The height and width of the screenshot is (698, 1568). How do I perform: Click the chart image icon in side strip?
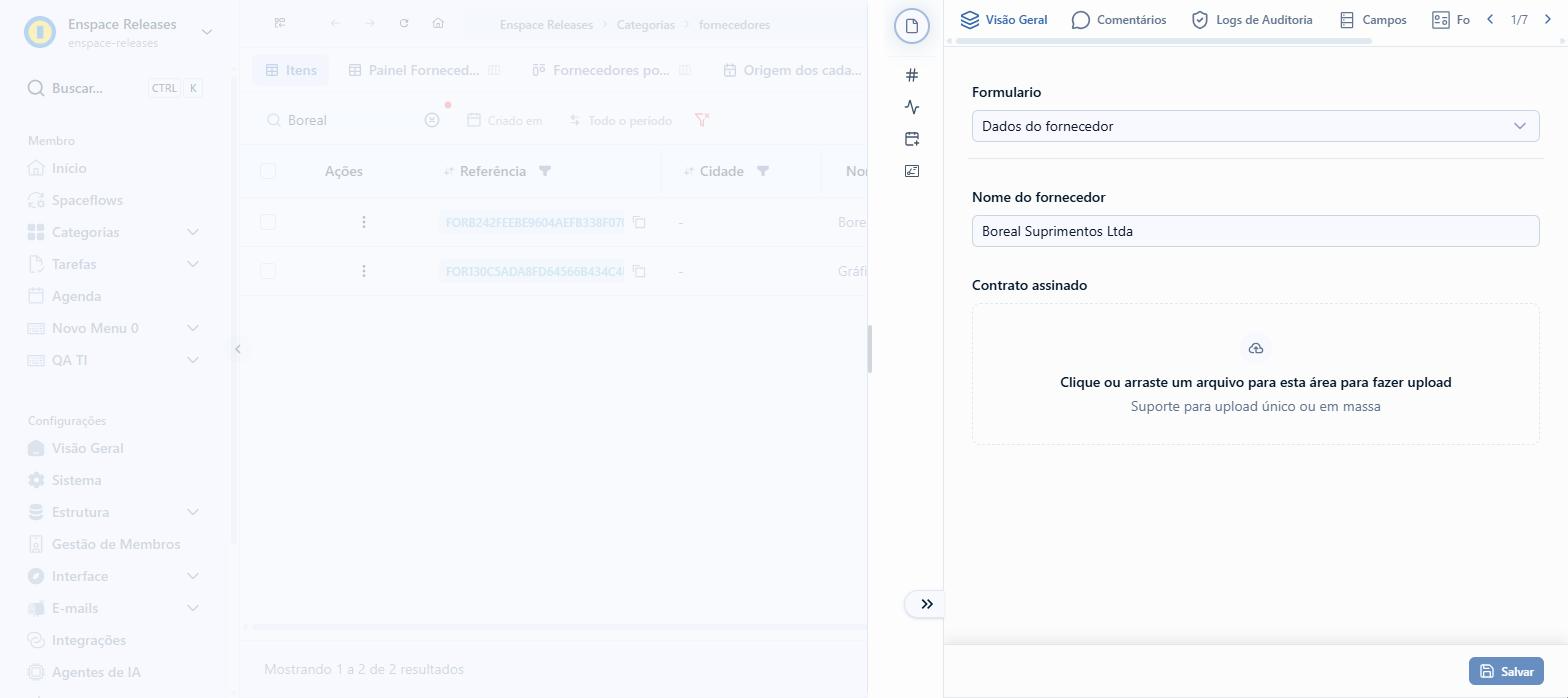click(911, 171)
